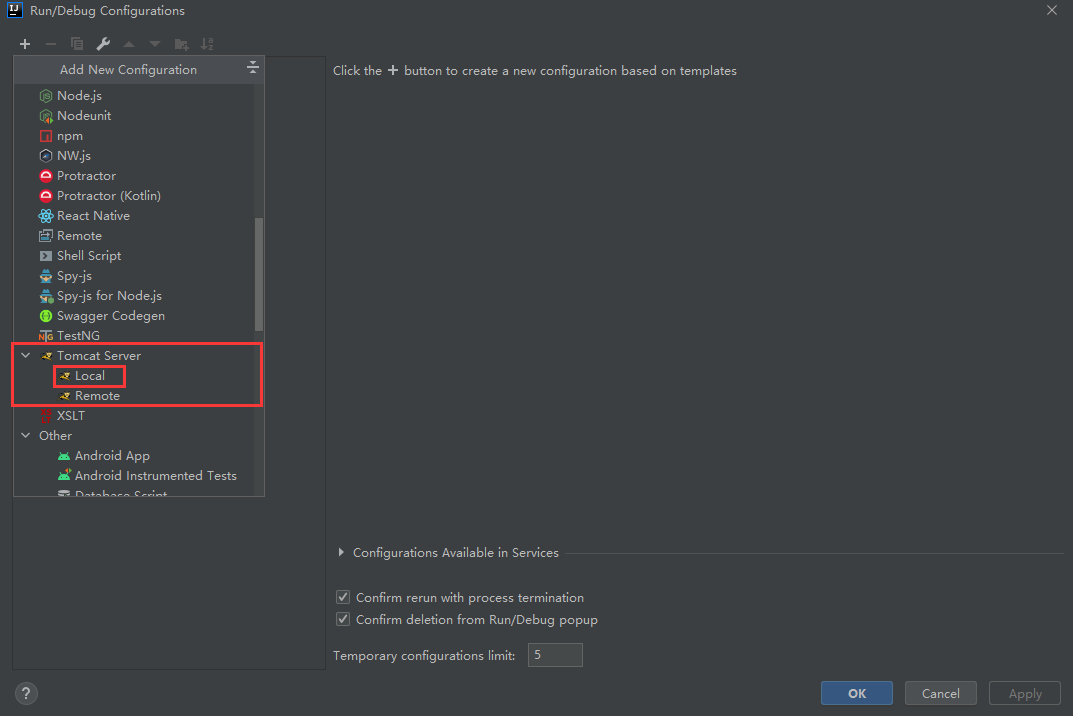This screenshot has height=716, width=1073.
Task: Click the Other group label
Action: click(x=55, y=435)
